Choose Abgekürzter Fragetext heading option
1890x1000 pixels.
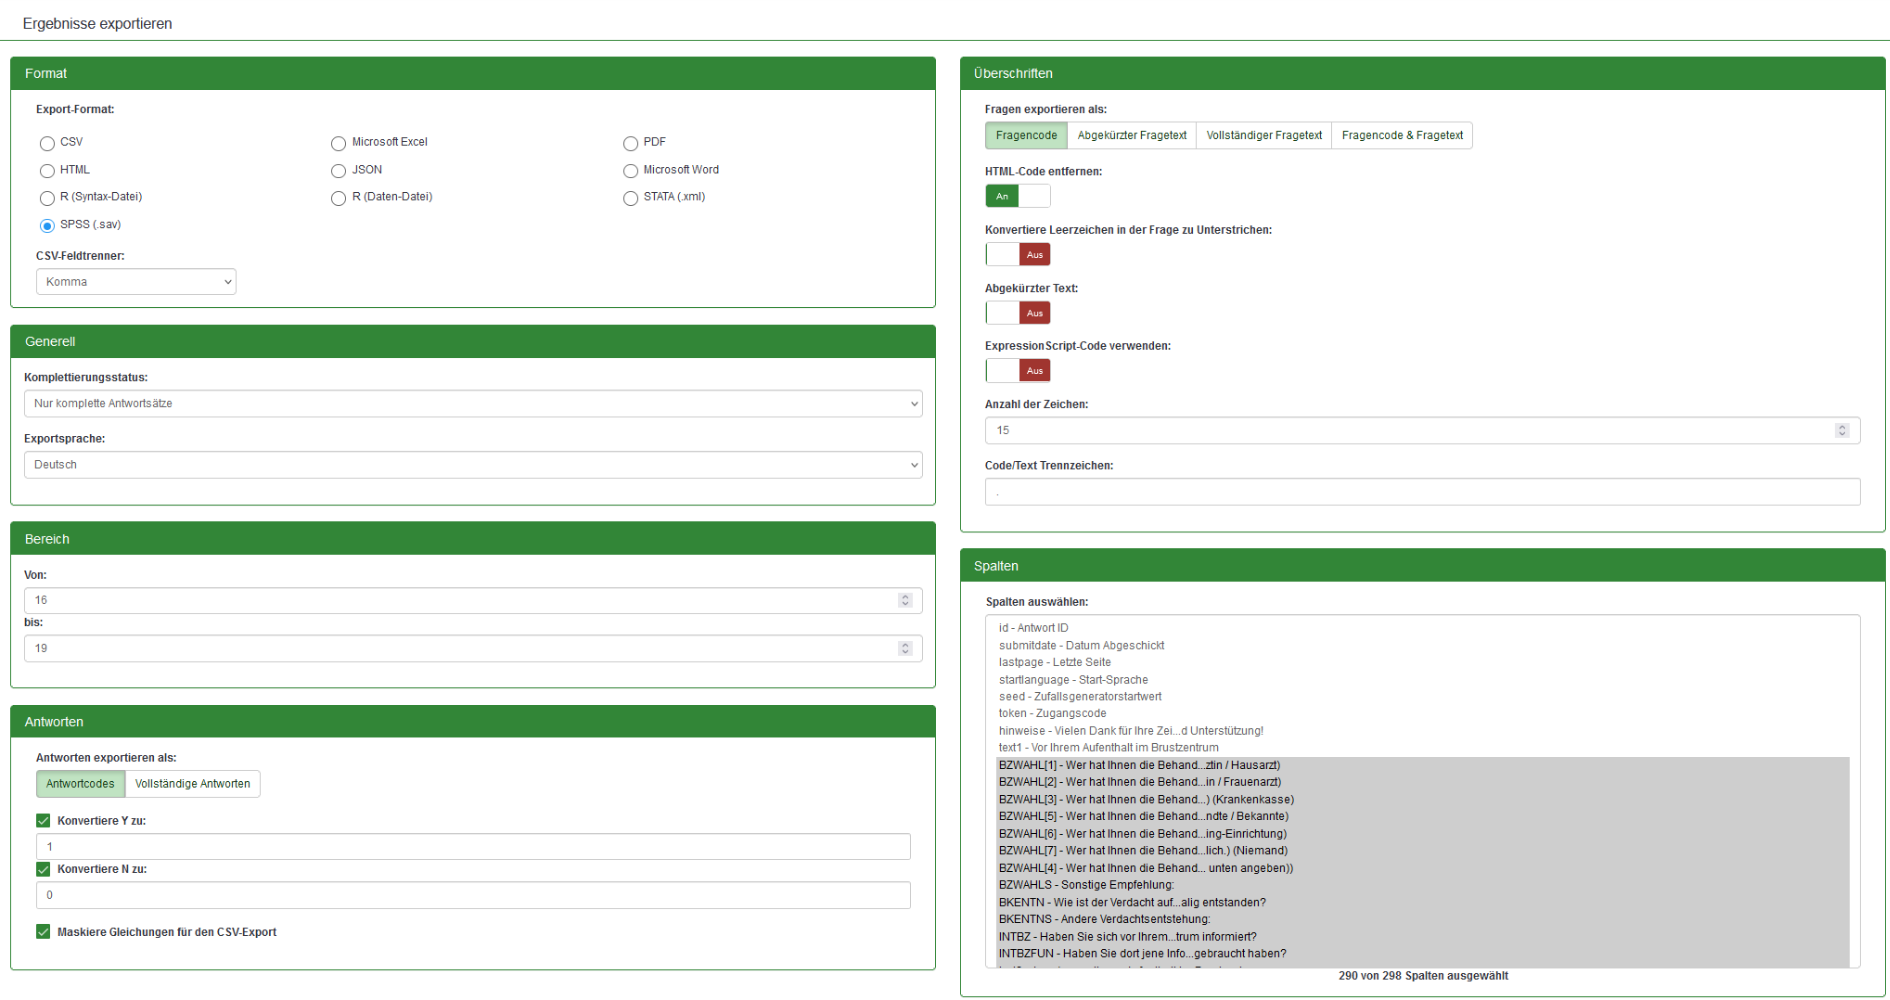click(x=1131, y=136)
